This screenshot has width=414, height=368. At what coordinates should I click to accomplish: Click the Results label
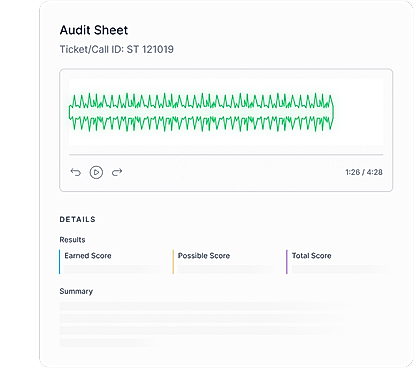pos(72,240)
